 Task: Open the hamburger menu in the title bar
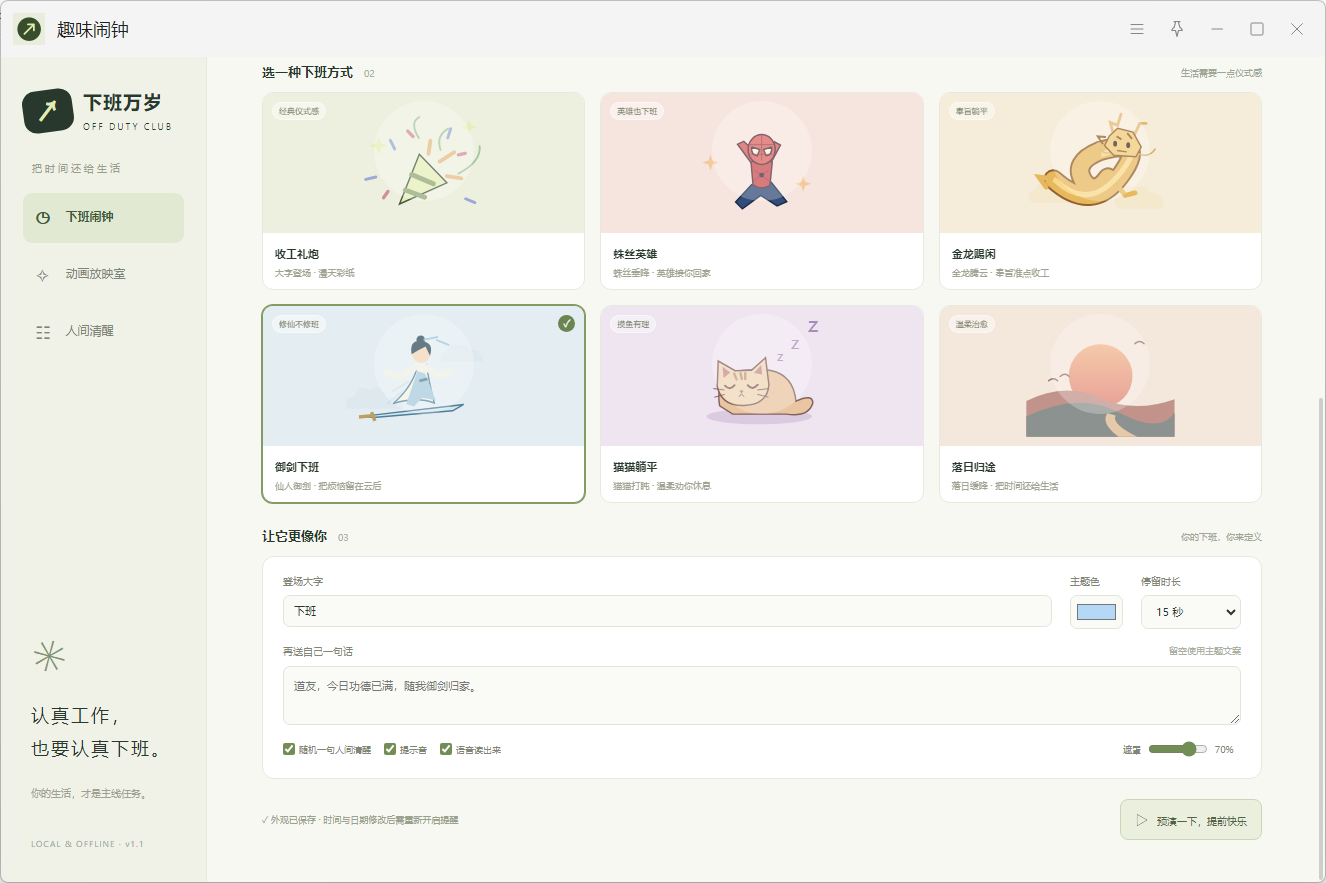point(1137,30)
